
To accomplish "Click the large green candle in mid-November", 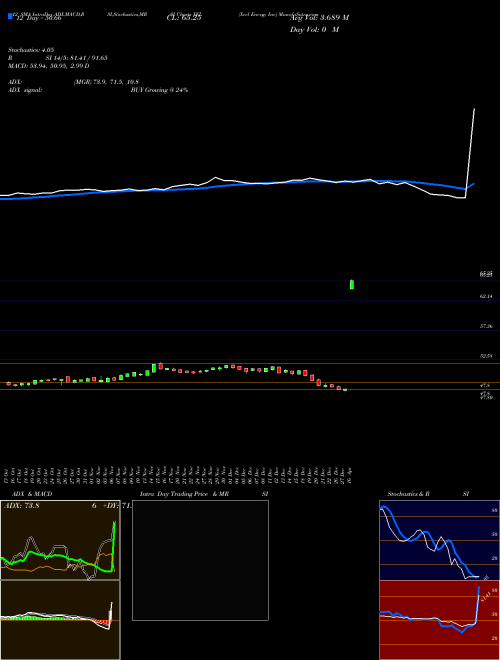I will coord(154,368).
